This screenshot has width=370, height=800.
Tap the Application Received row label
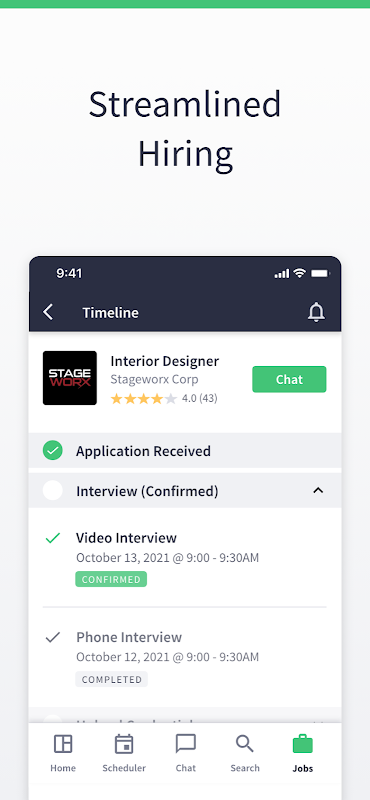(x=143, y=451)
